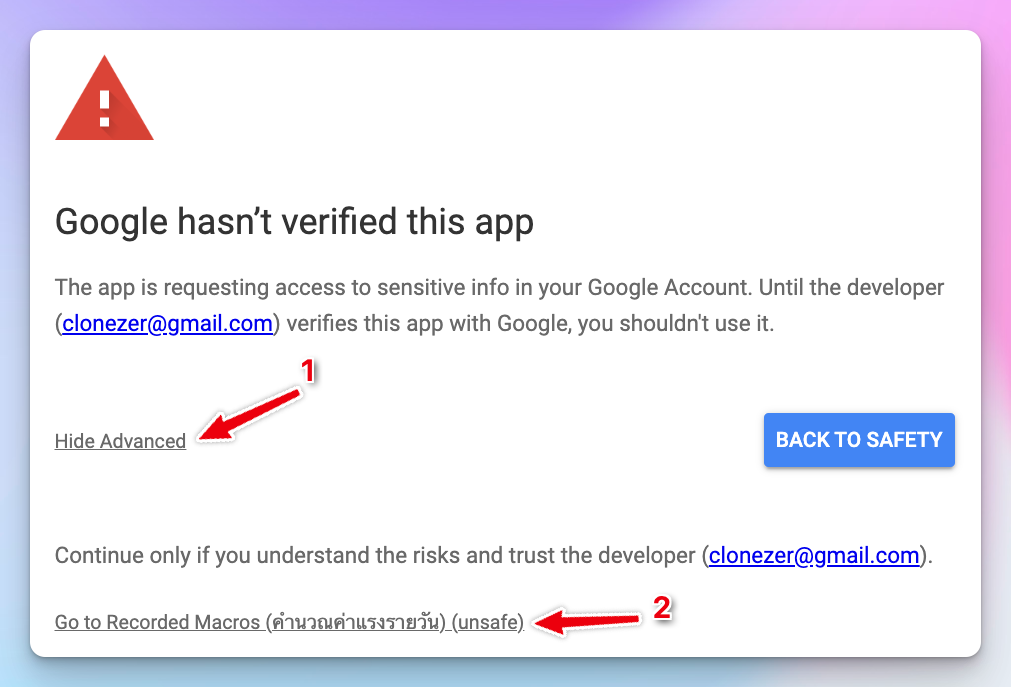The height and width of the screenshot is (687, 1011).
Task: Go to Recorded Macros (unsafe) link
Action: point(160,622)
